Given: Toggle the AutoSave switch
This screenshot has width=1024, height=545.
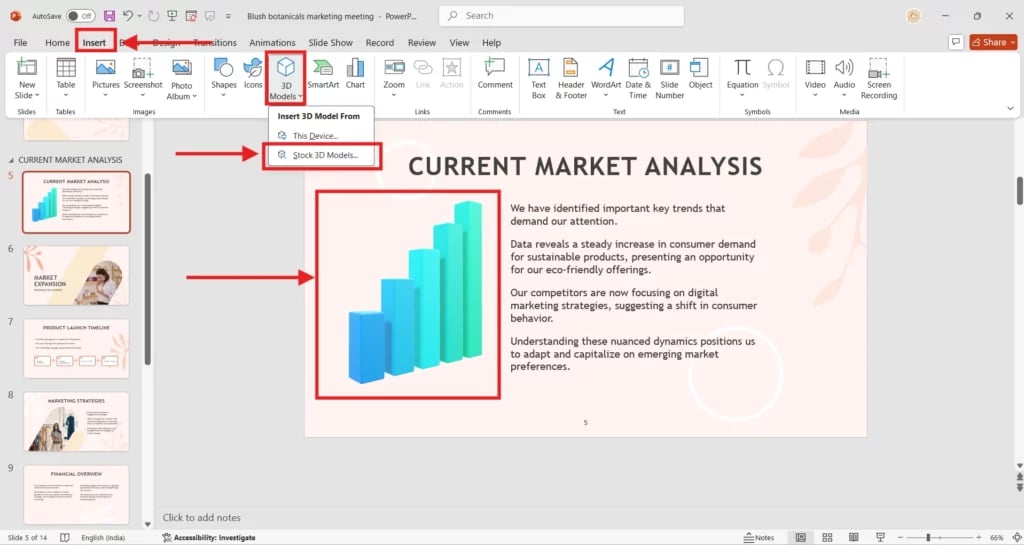Looking at the screenshot, I should (x=80, y=16).
